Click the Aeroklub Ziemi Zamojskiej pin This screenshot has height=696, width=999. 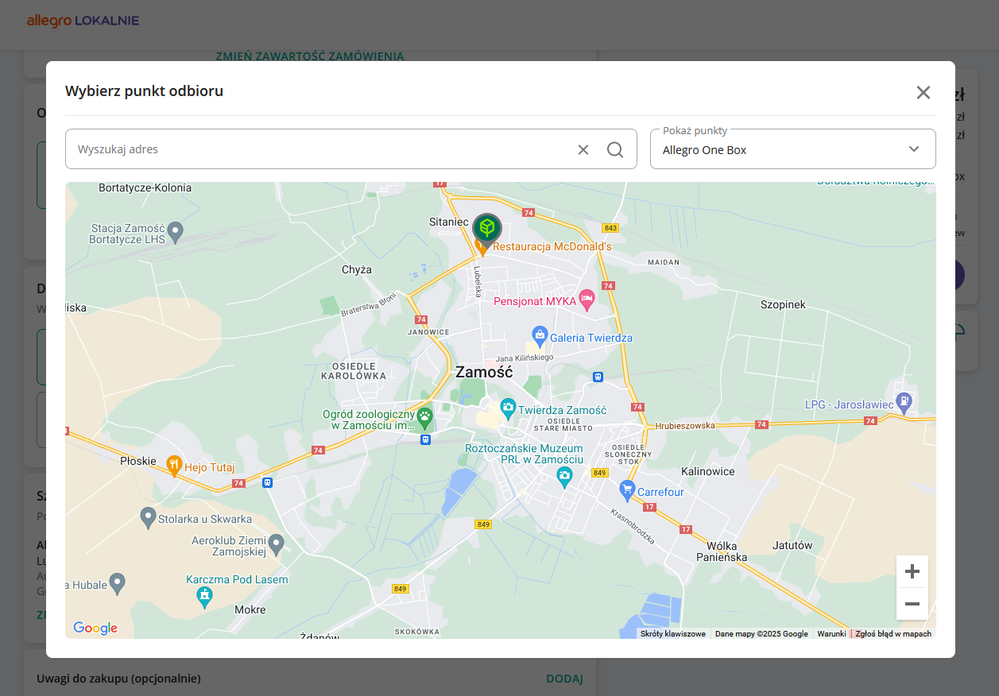[276, 544]
